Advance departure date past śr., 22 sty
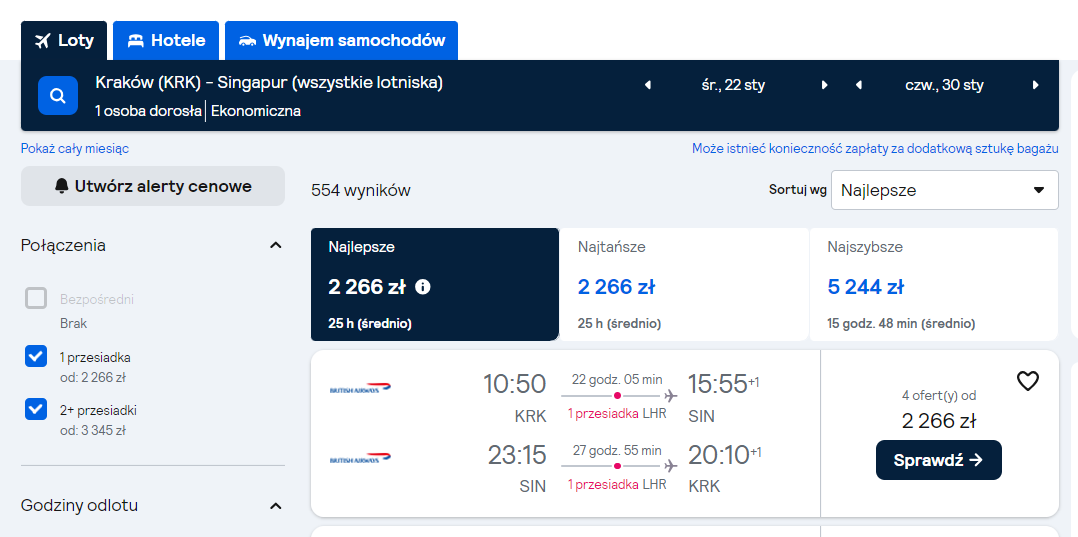Viewport: 1078px width, 537px height. tap(824, 85)
